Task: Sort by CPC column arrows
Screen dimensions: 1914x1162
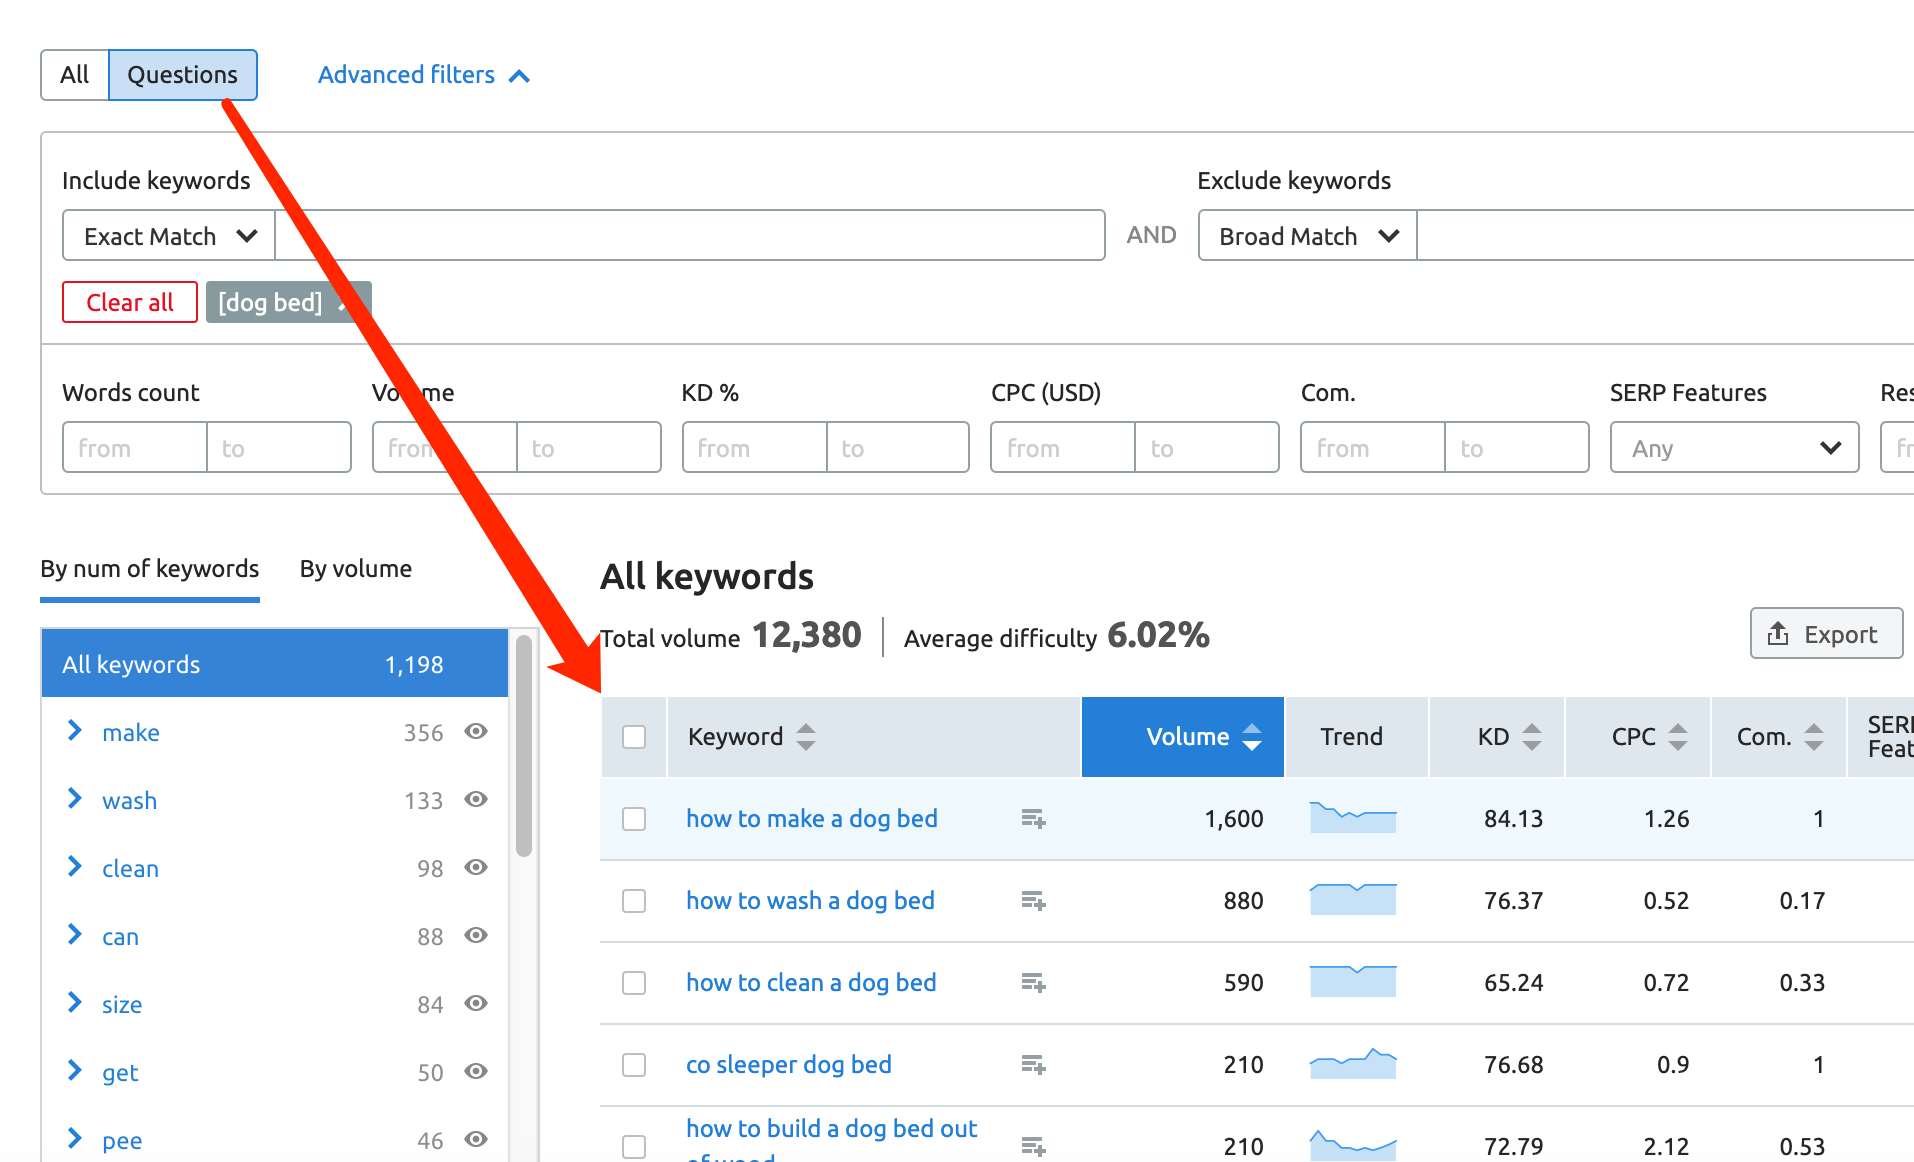Action: point(1678,737)
